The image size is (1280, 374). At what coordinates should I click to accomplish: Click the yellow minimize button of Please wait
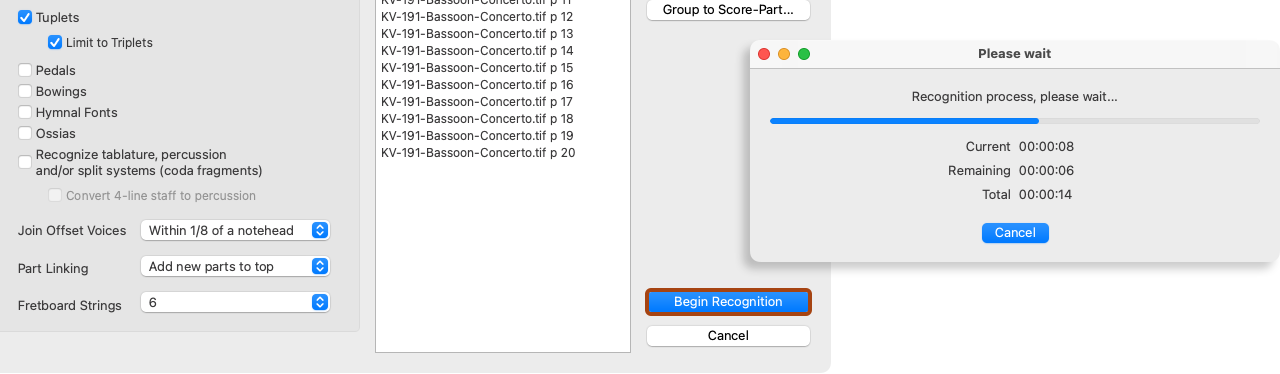[784, 54]
